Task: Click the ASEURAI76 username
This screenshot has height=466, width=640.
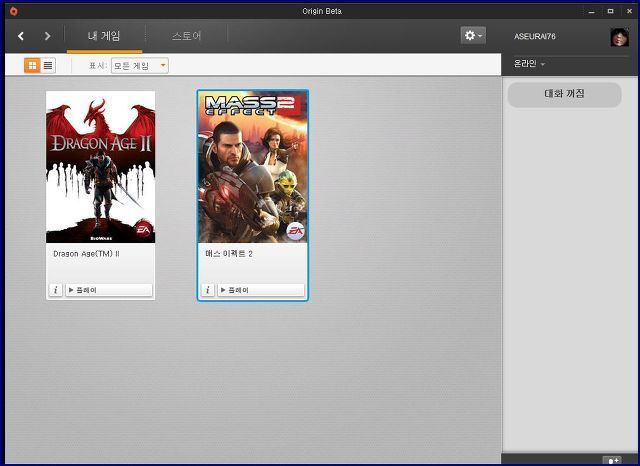Action: pyautogui.click(x=534, y=36)
